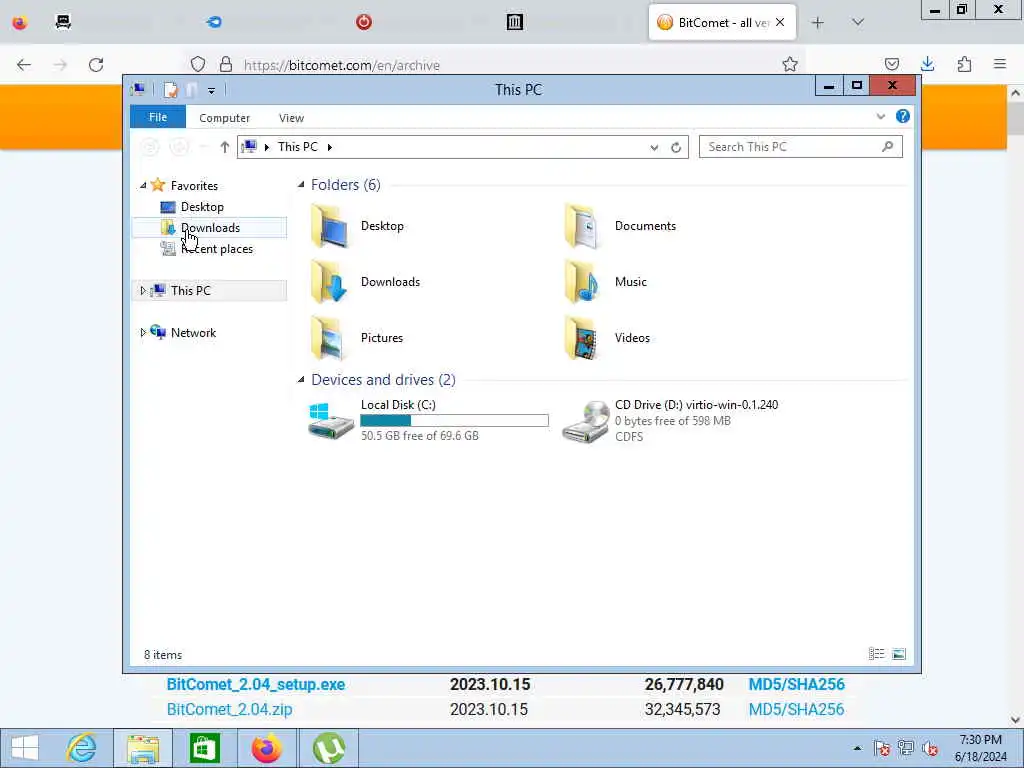Select CD Drive (D:) virtio-win
This screenshot has height=768, width=1024.
point(671,420)
